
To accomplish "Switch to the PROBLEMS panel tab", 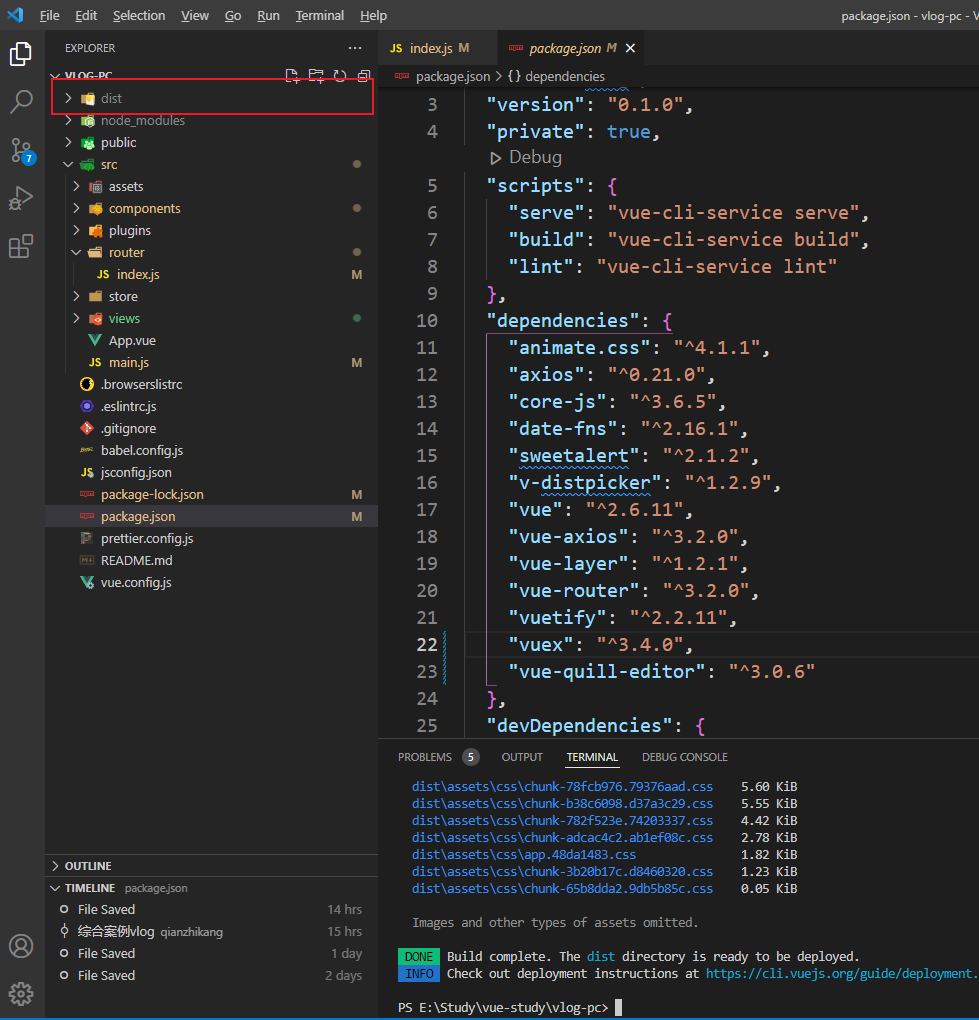I will click(x=425, y=757).
